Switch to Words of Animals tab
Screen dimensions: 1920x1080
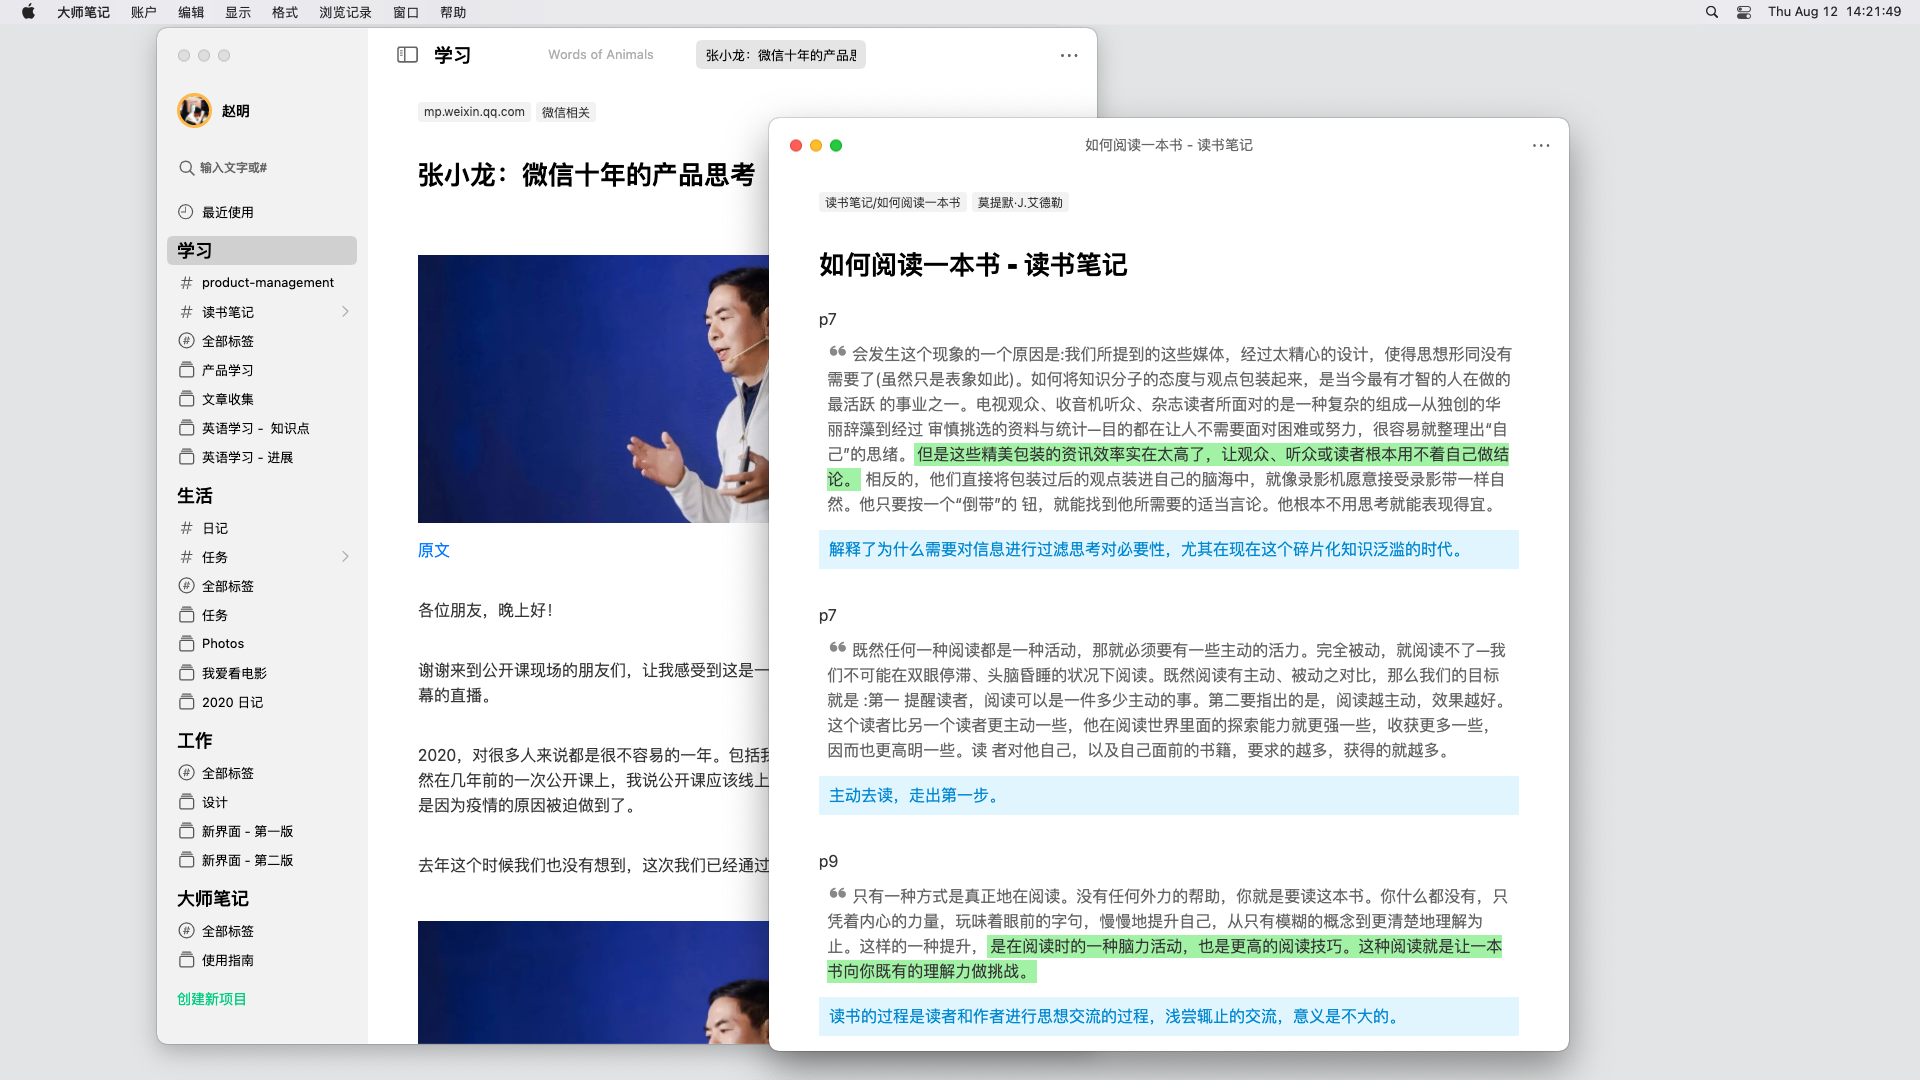click(600, 55)
